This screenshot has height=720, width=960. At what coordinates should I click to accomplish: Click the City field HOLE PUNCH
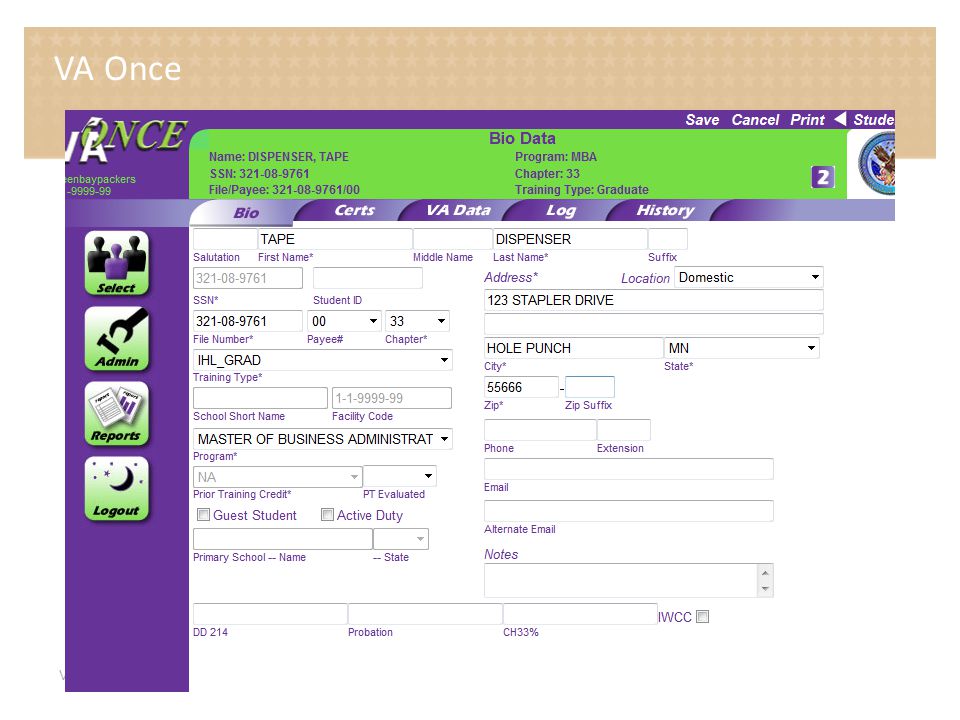tap(573, 348)
